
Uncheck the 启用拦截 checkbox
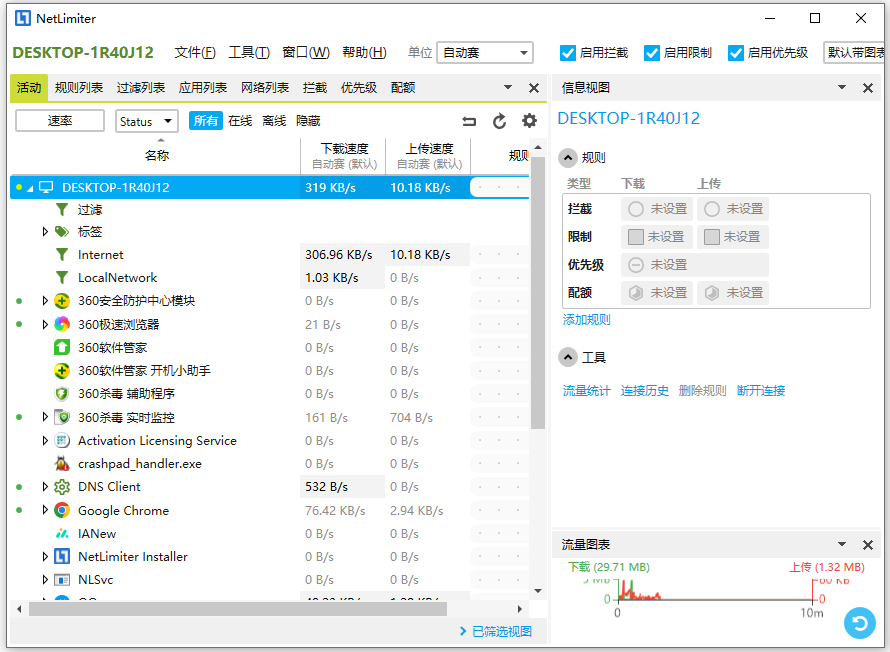coord(568,53)
